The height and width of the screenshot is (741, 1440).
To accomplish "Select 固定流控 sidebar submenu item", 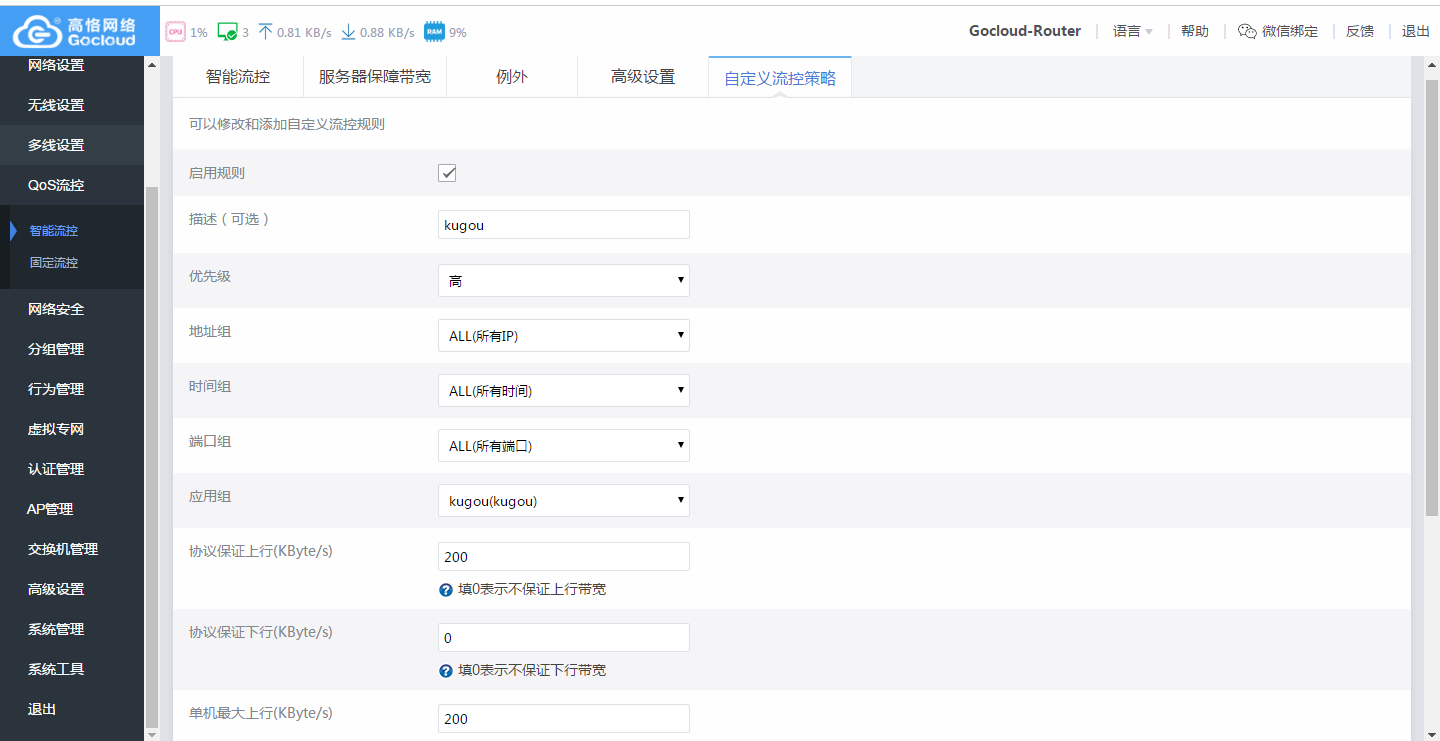I will (54, 263).
